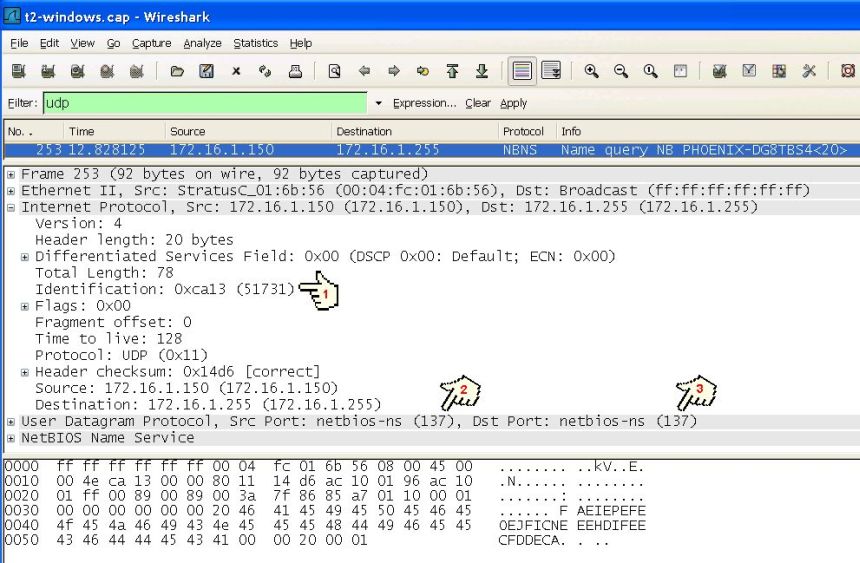This screenshot has height=563, width=860.
Task: Toggle auto scroll in live capture button
Action: pos(551,71)
